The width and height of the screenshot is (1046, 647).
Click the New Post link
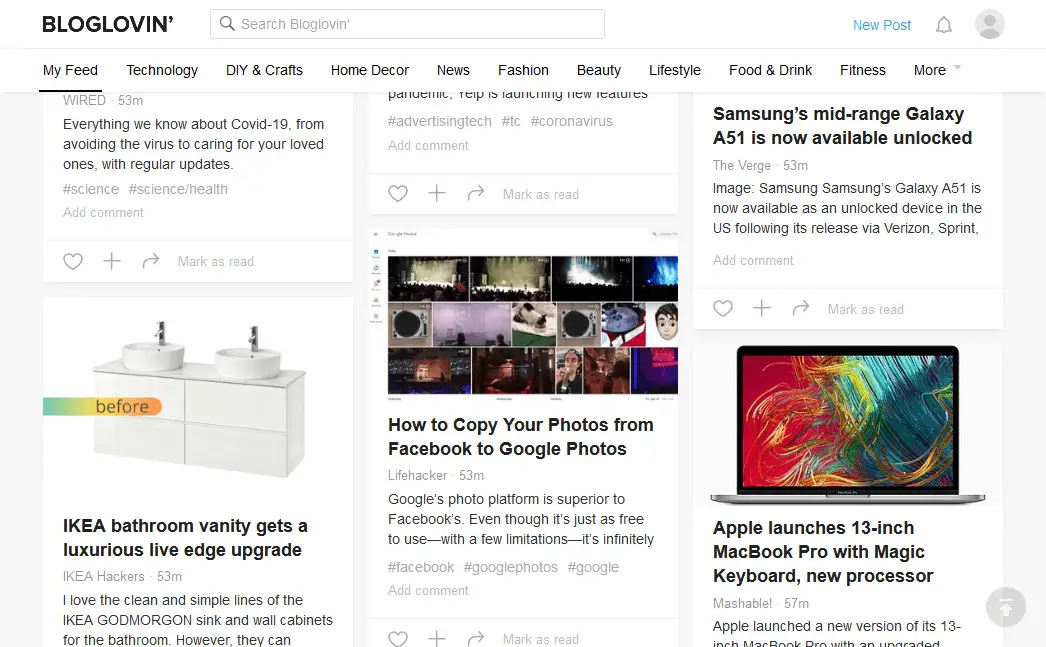[881, 25]
